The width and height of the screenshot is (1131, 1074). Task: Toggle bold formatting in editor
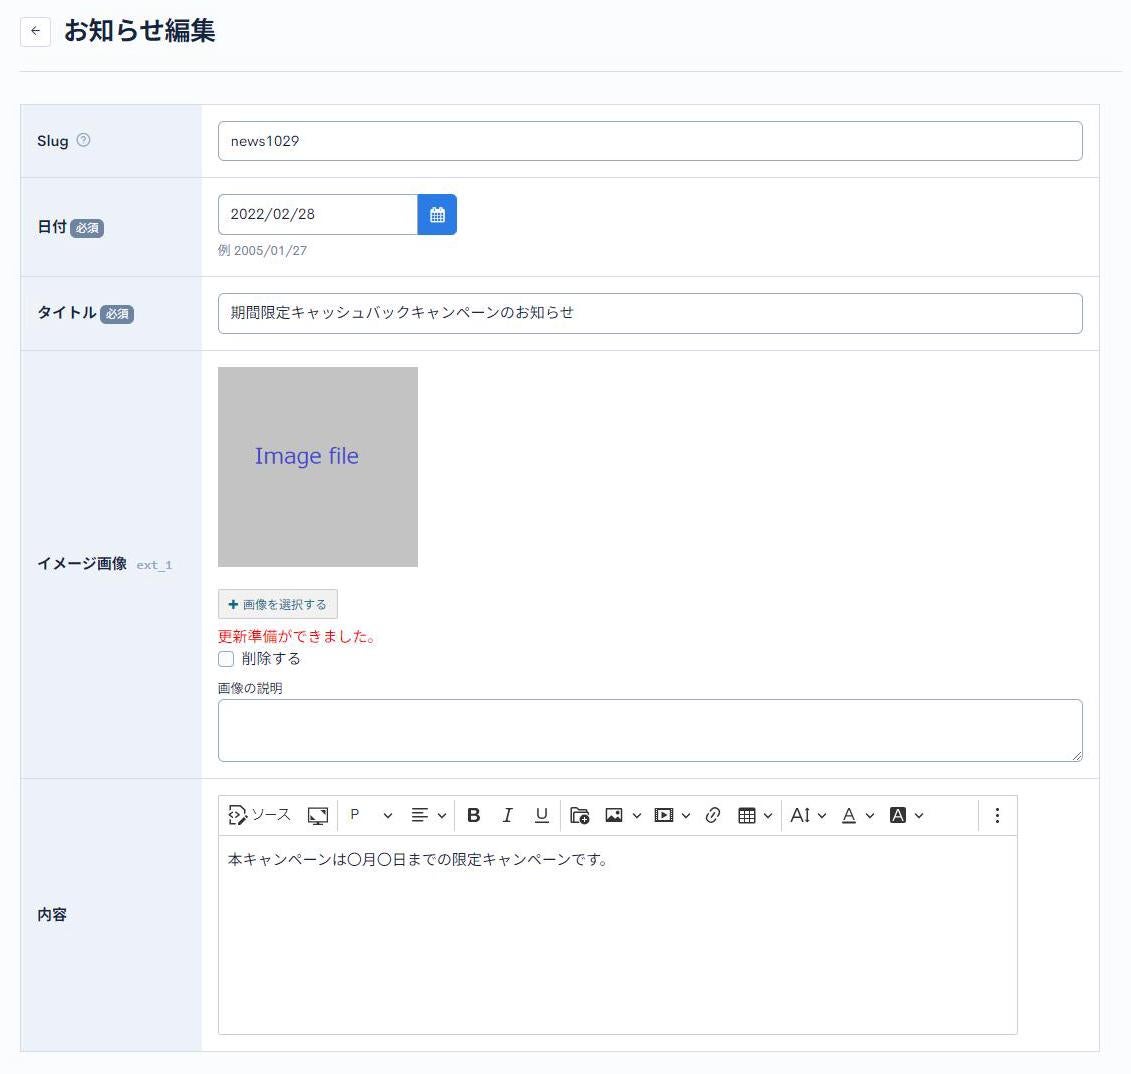tap(474, 815)
